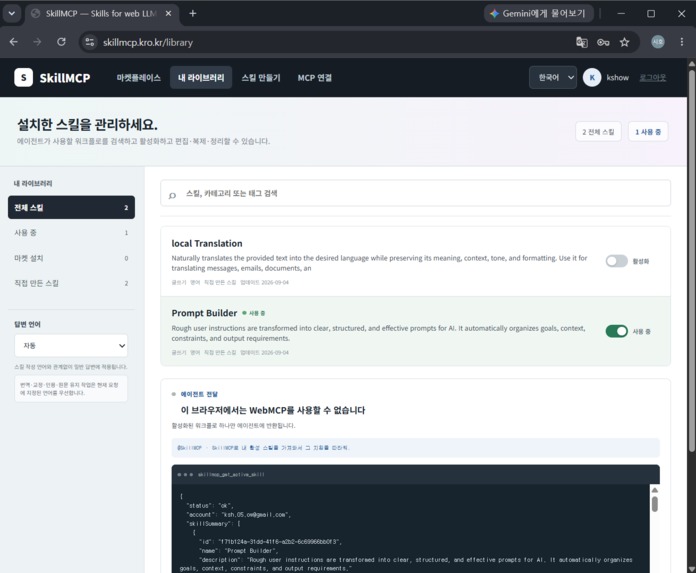Open the password manager key icon
The width and height of the screenshot is (696, 573).
603,42
